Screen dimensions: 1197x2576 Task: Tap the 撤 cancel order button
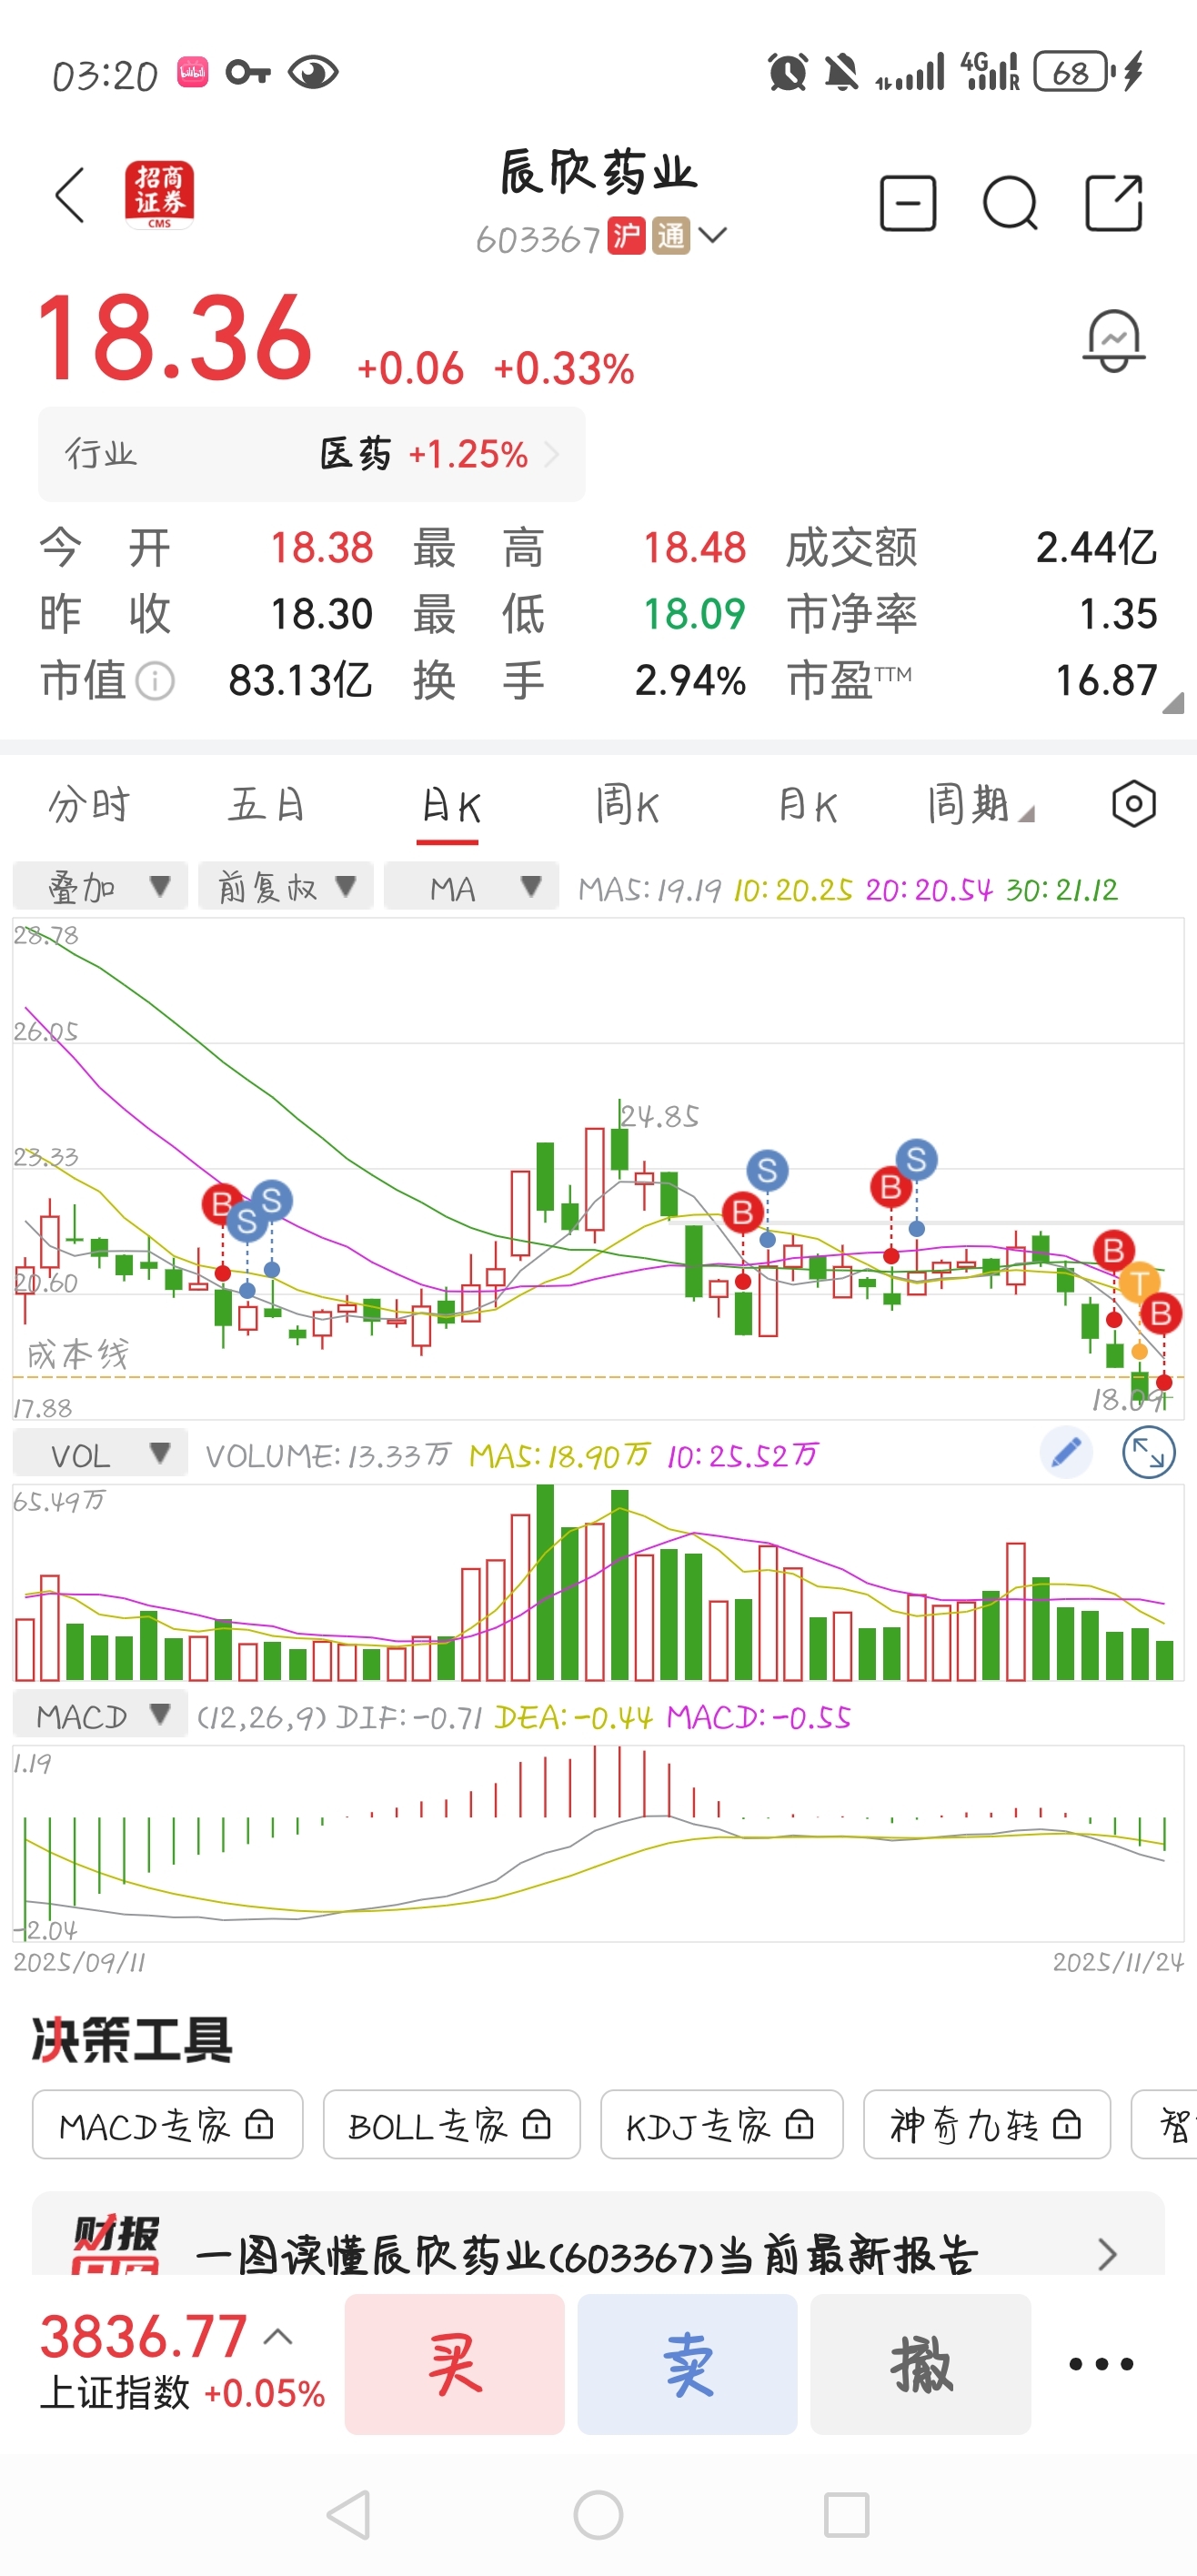pos(921,2364)
